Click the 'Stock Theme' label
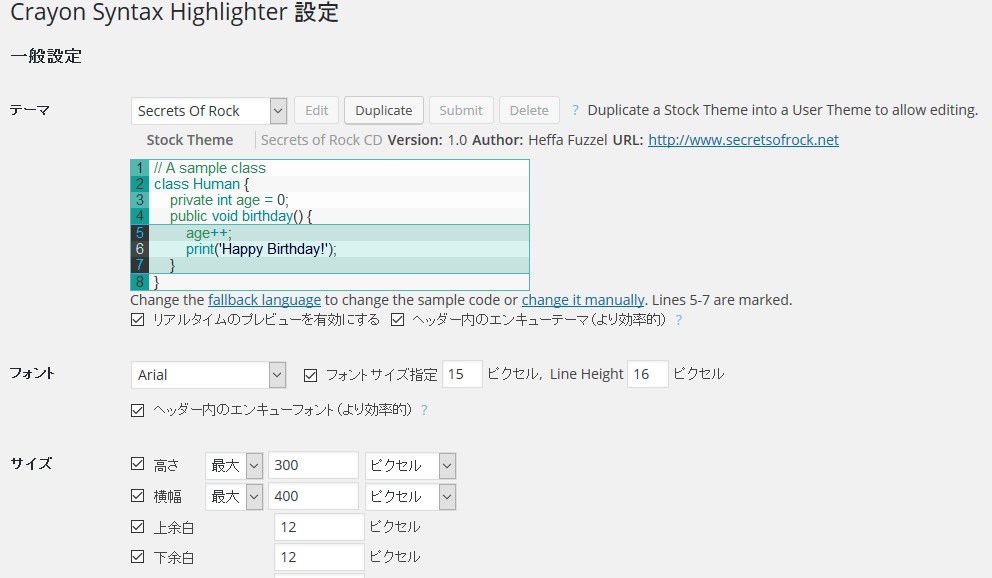992x578 pixels. point(190,140)
